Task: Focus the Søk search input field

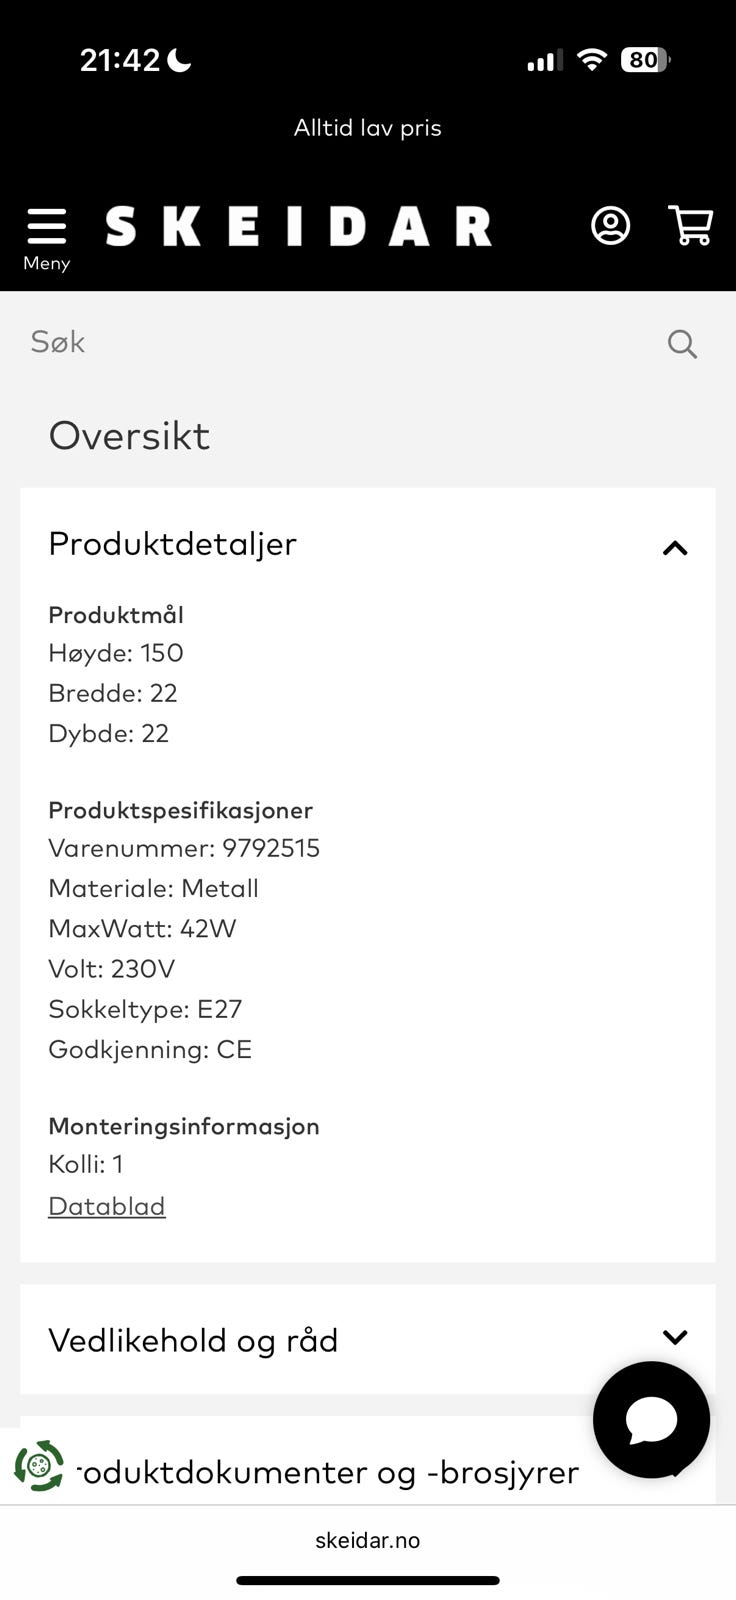Action: coord(330,342)
